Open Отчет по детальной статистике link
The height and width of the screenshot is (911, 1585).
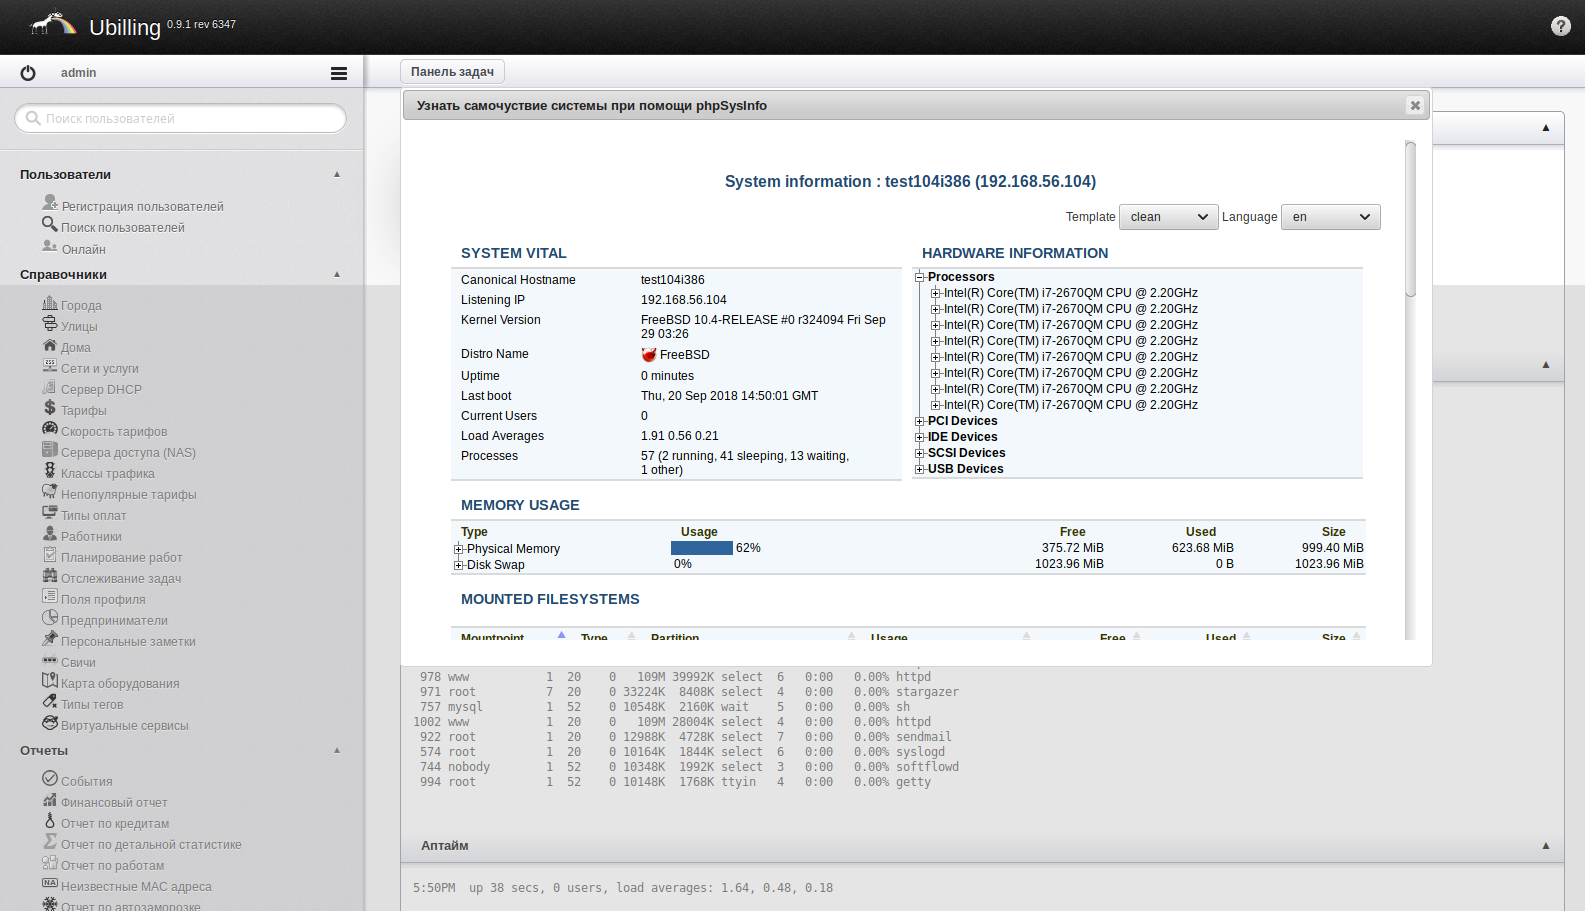[151, 845]
